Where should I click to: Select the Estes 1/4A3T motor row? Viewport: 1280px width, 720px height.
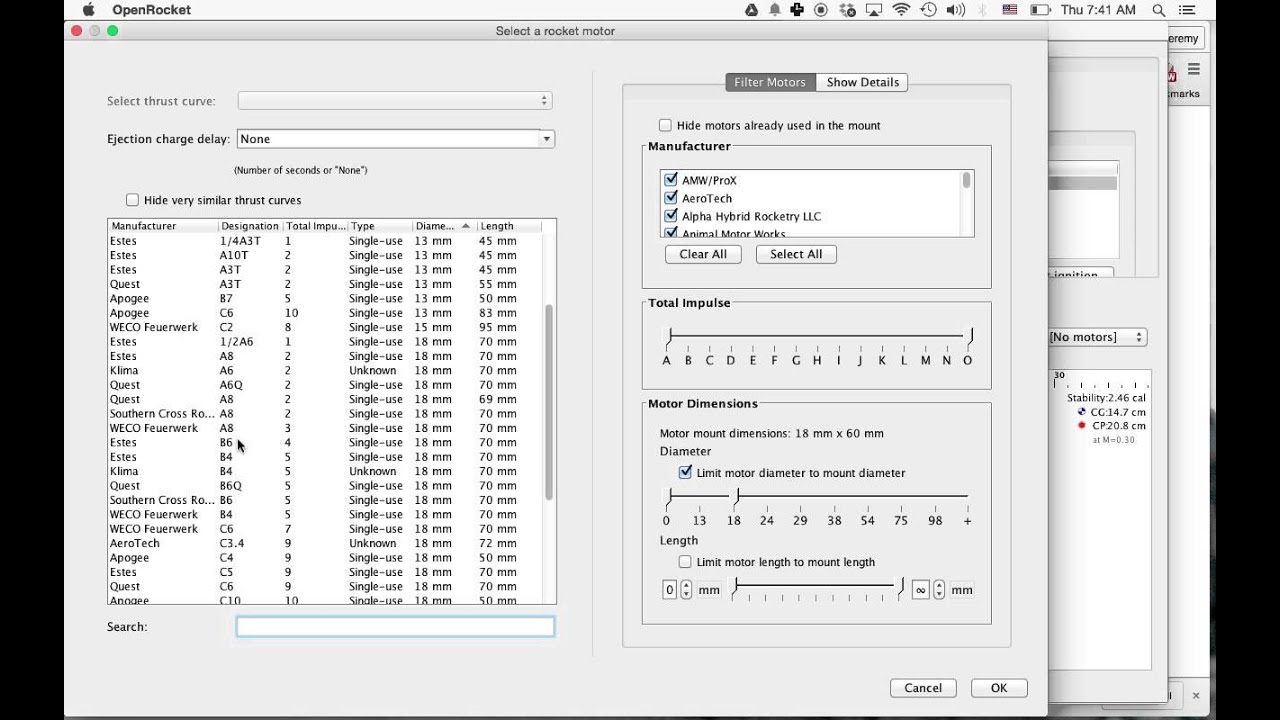point(325,241)
